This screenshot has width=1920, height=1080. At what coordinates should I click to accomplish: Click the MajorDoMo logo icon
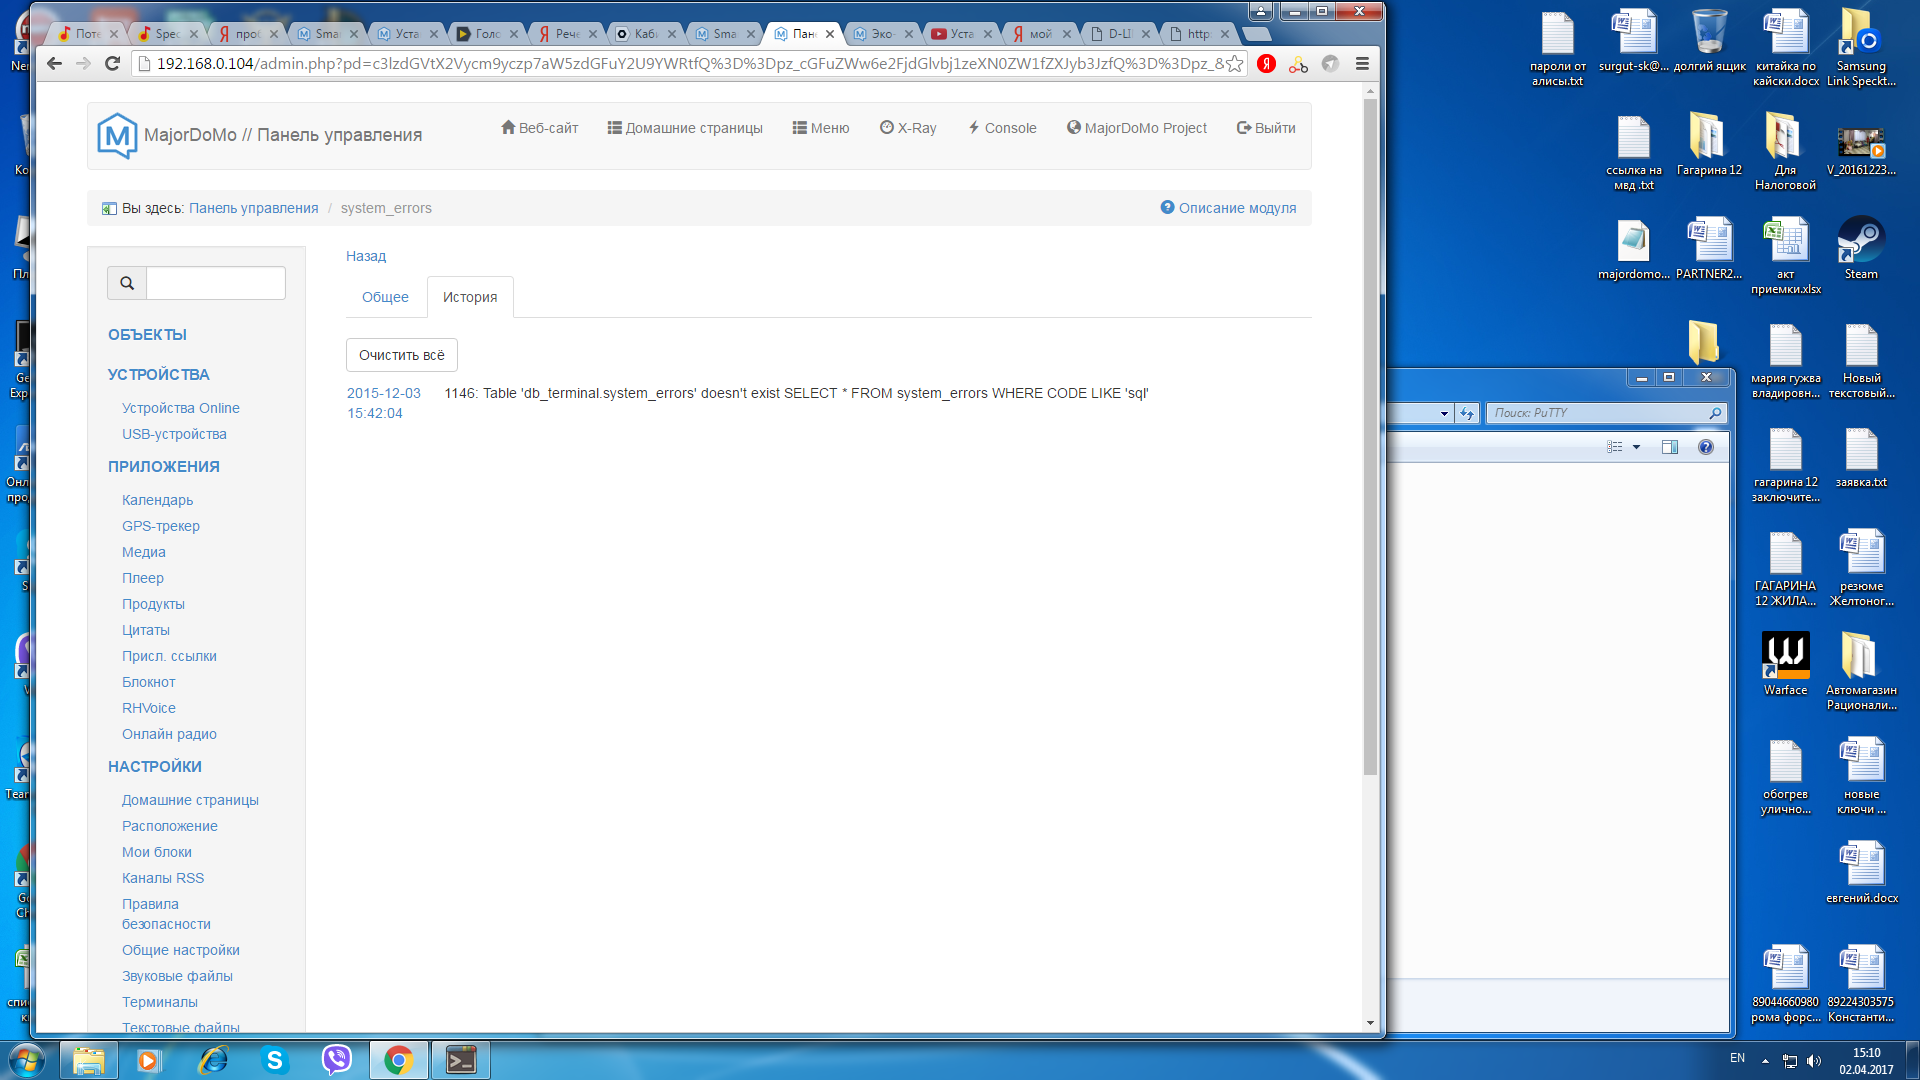[x=117, y=135]
